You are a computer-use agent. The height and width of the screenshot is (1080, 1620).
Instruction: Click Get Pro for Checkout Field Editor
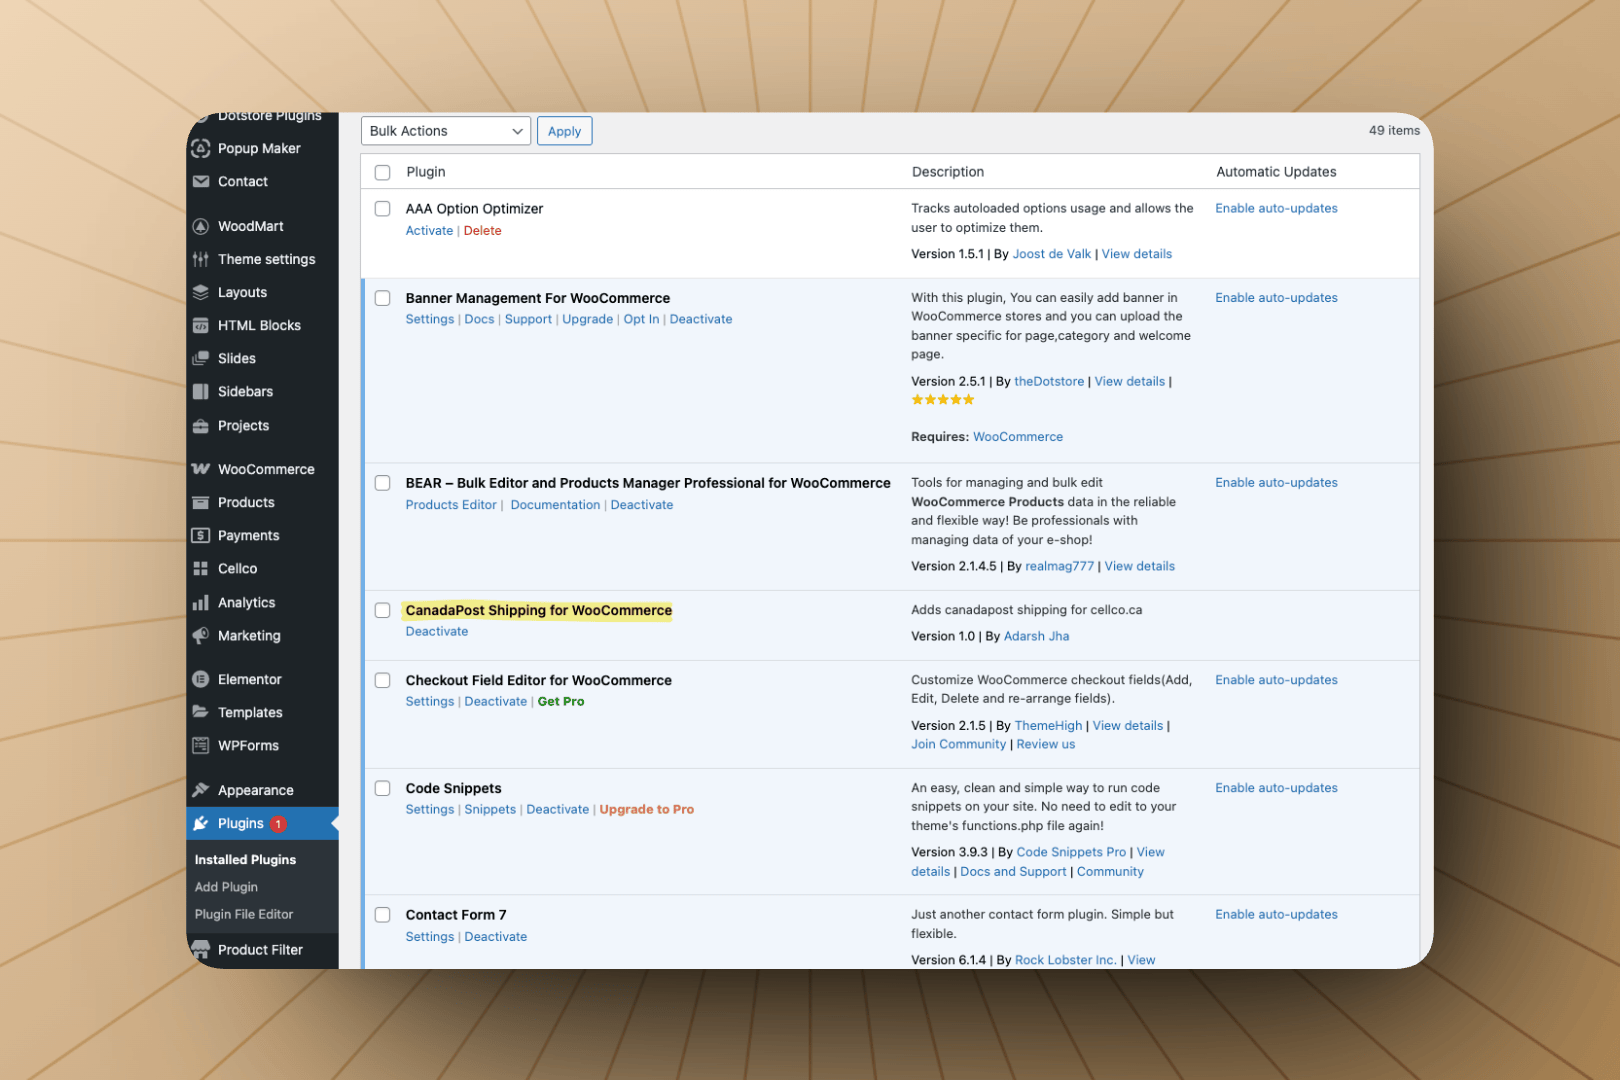[x=561, y=702]
